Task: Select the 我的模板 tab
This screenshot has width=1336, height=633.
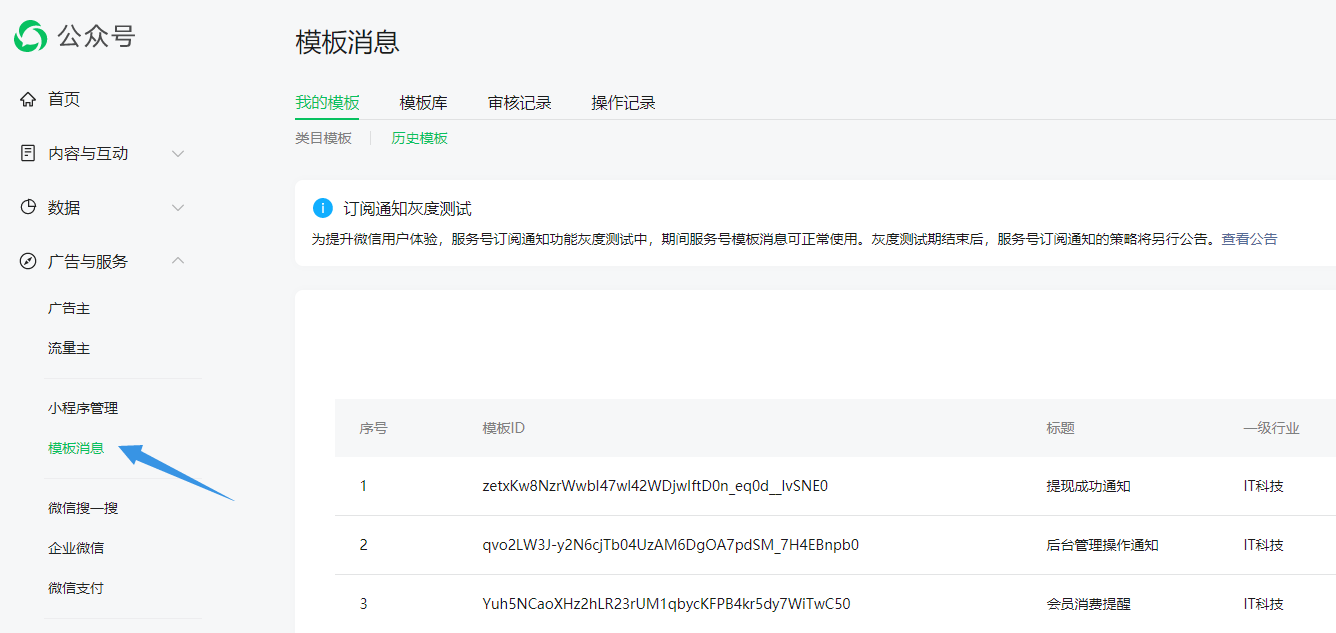Action: (327, 103)
